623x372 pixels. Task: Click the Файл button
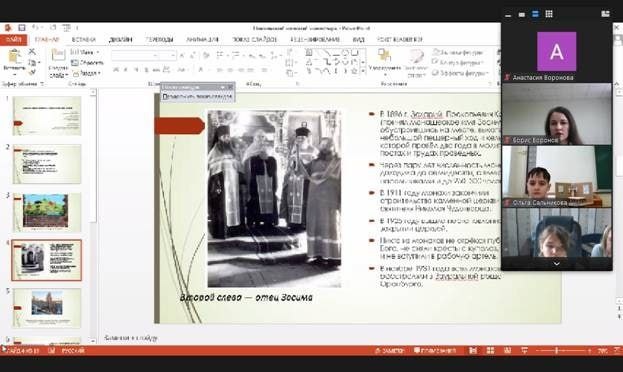(x=14, y=40)
